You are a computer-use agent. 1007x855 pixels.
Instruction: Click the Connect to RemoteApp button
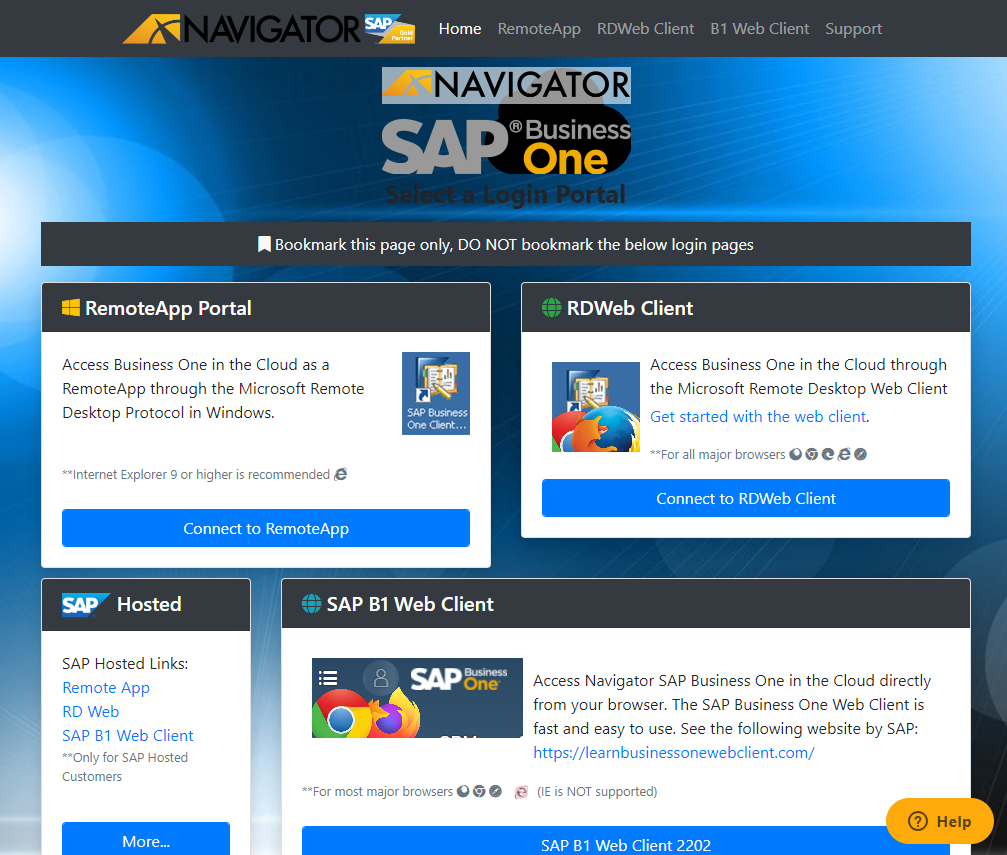point(266,528)
